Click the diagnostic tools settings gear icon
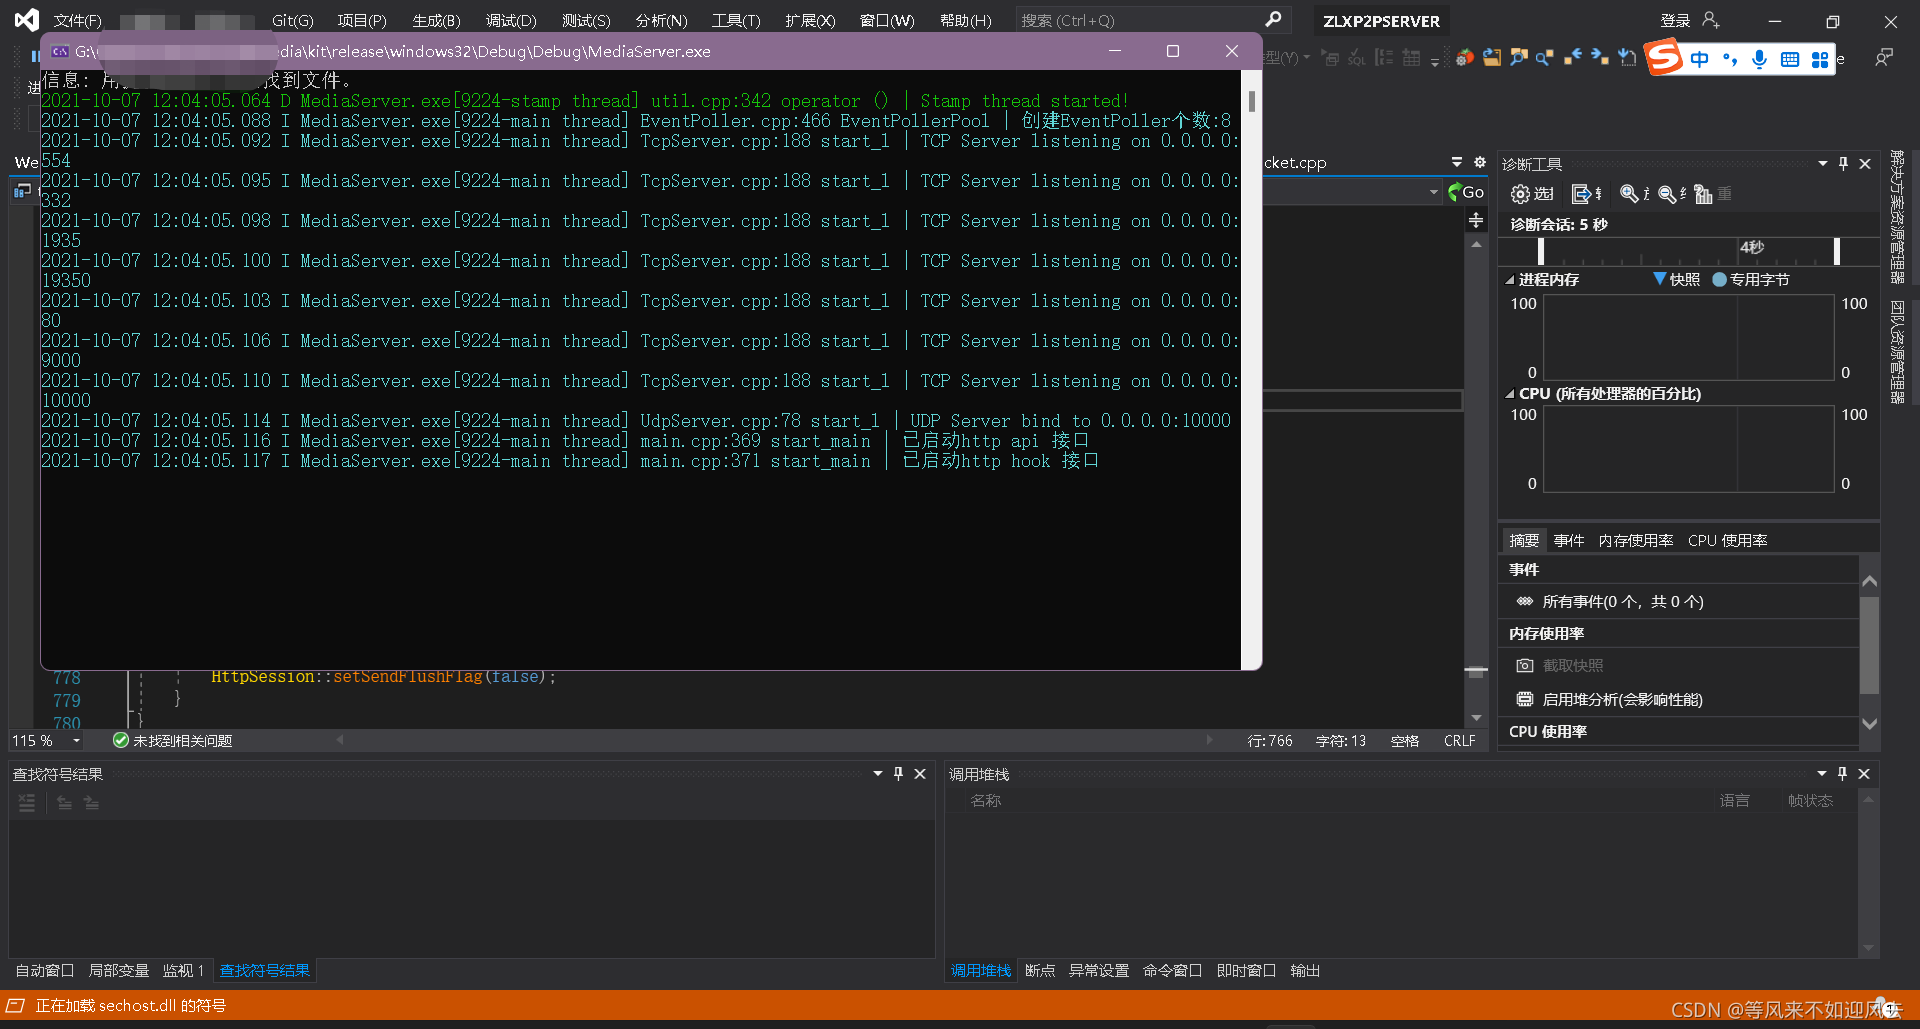 coord(1521,194)
